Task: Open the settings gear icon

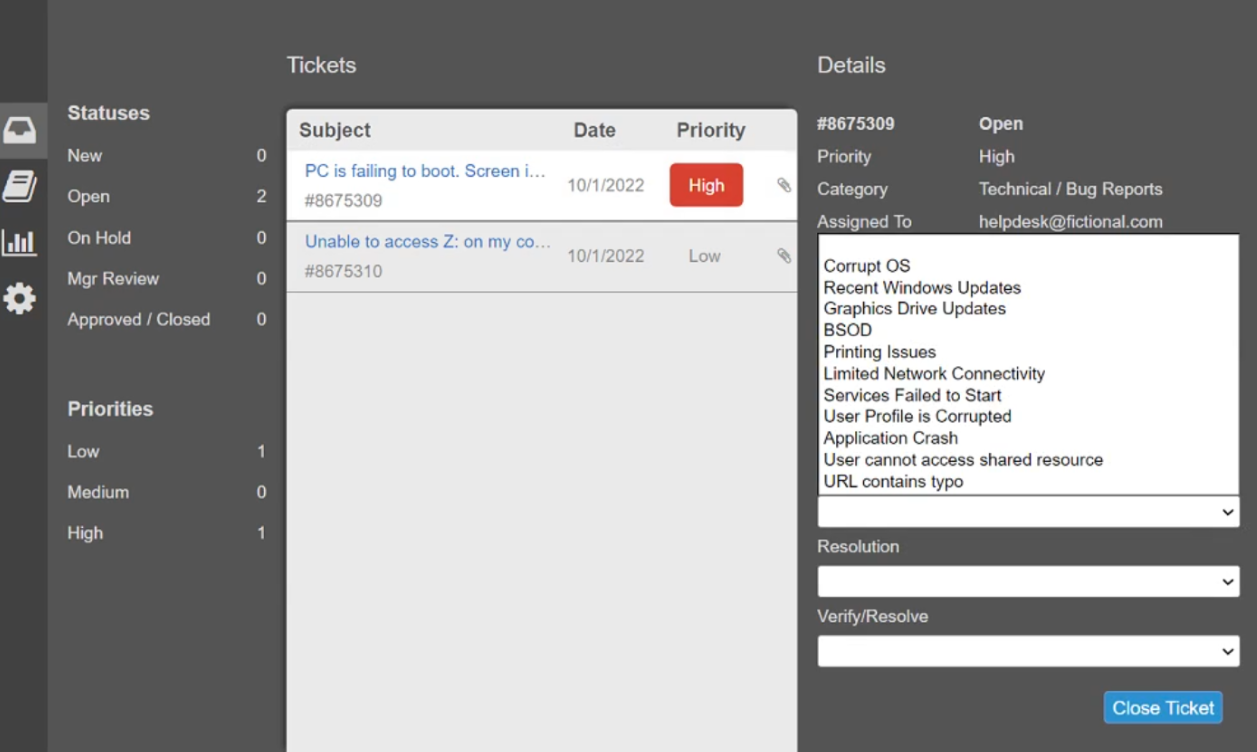Action: pos(20,298)
